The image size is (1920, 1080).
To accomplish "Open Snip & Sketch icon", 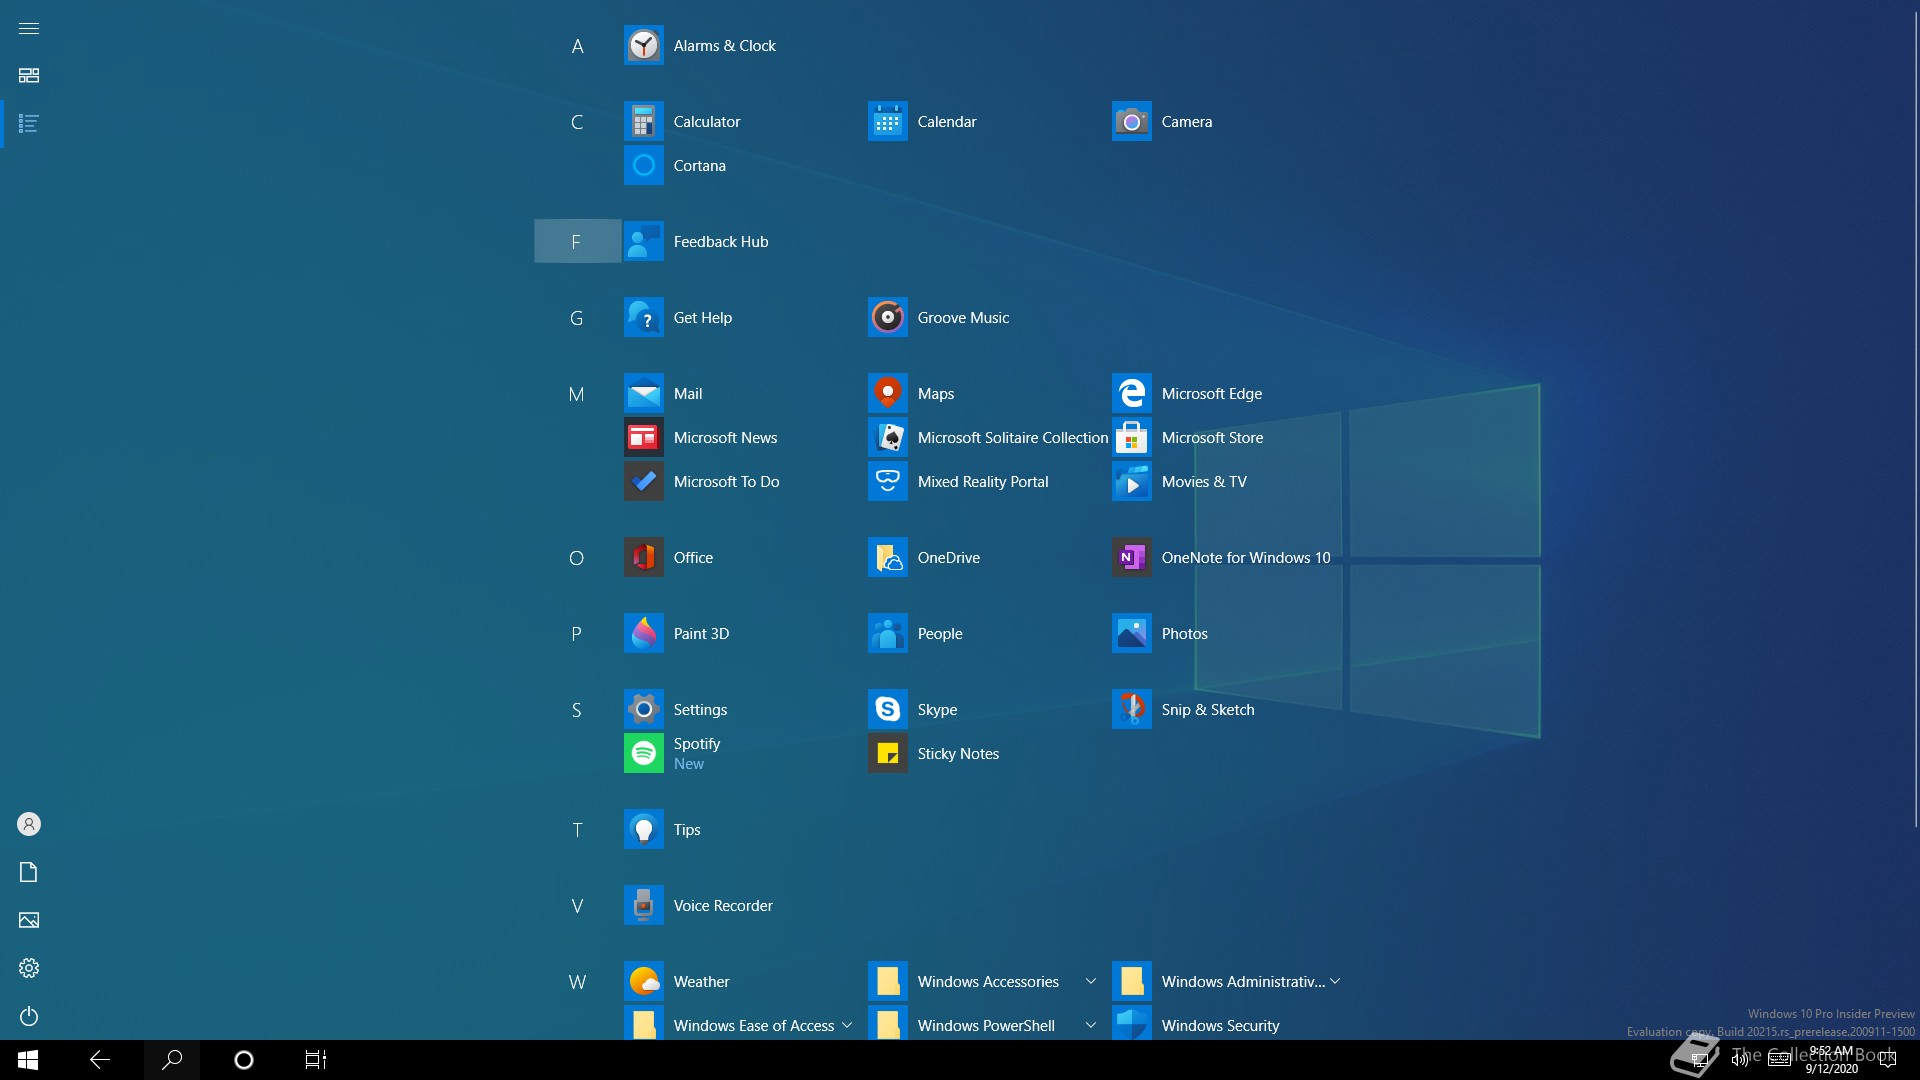I will (x=1131, y=710).
